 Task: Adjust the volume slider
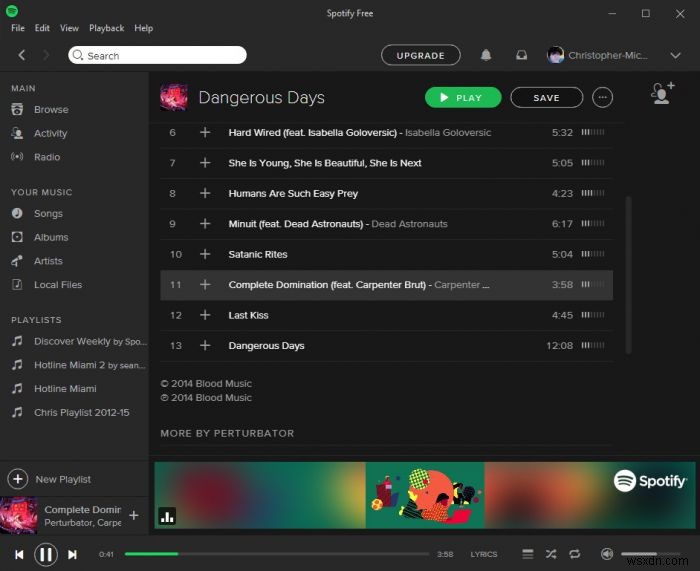coord(650,554)
